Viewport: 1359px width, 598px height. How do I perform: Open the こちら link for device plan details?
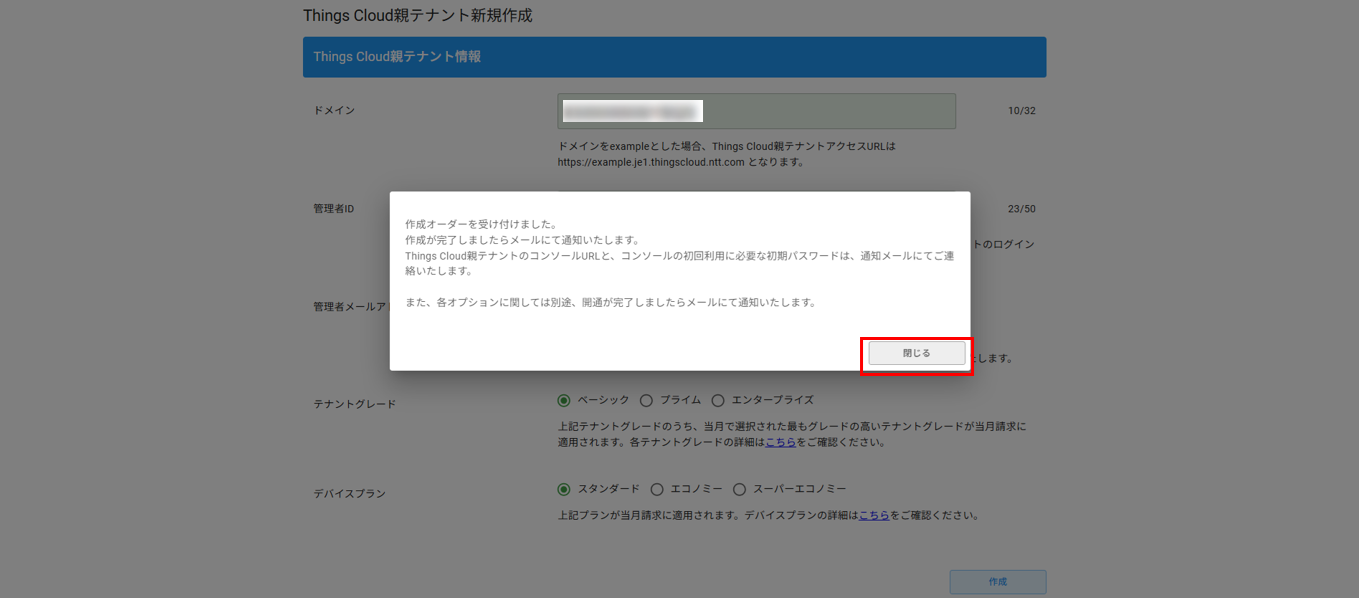coord(874,516)
